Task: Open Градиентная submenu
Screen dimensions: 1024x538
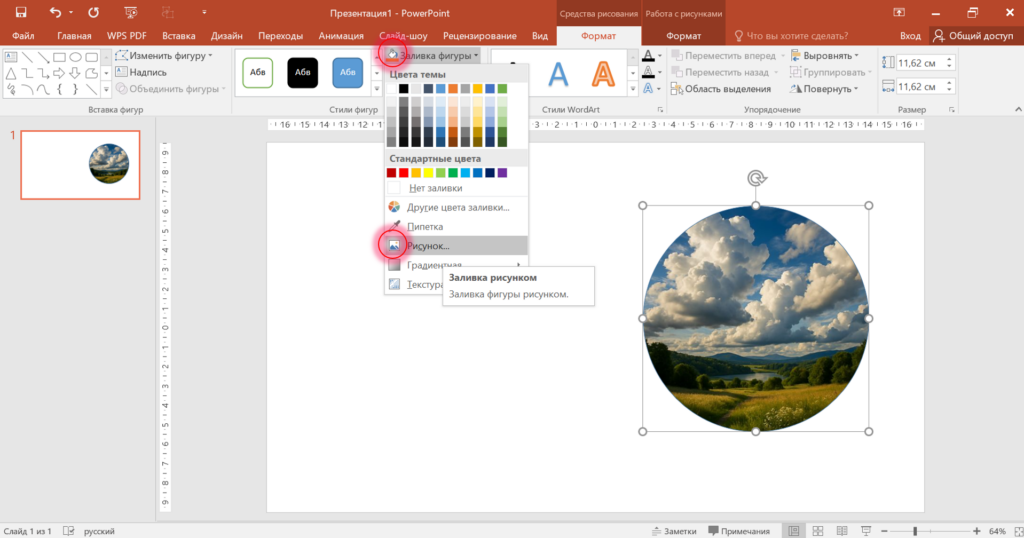Action: (x=456, y=265)
